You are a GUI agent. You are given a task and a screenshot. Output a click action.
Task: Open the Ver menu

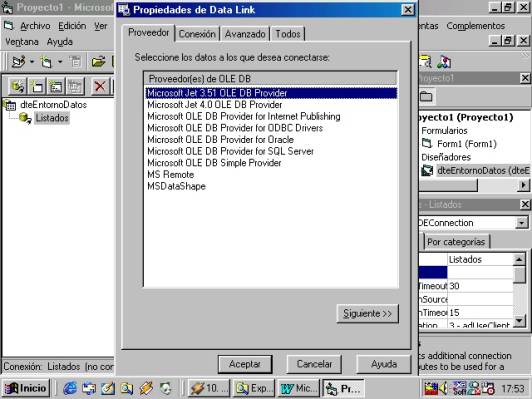(x=100, y=26)
